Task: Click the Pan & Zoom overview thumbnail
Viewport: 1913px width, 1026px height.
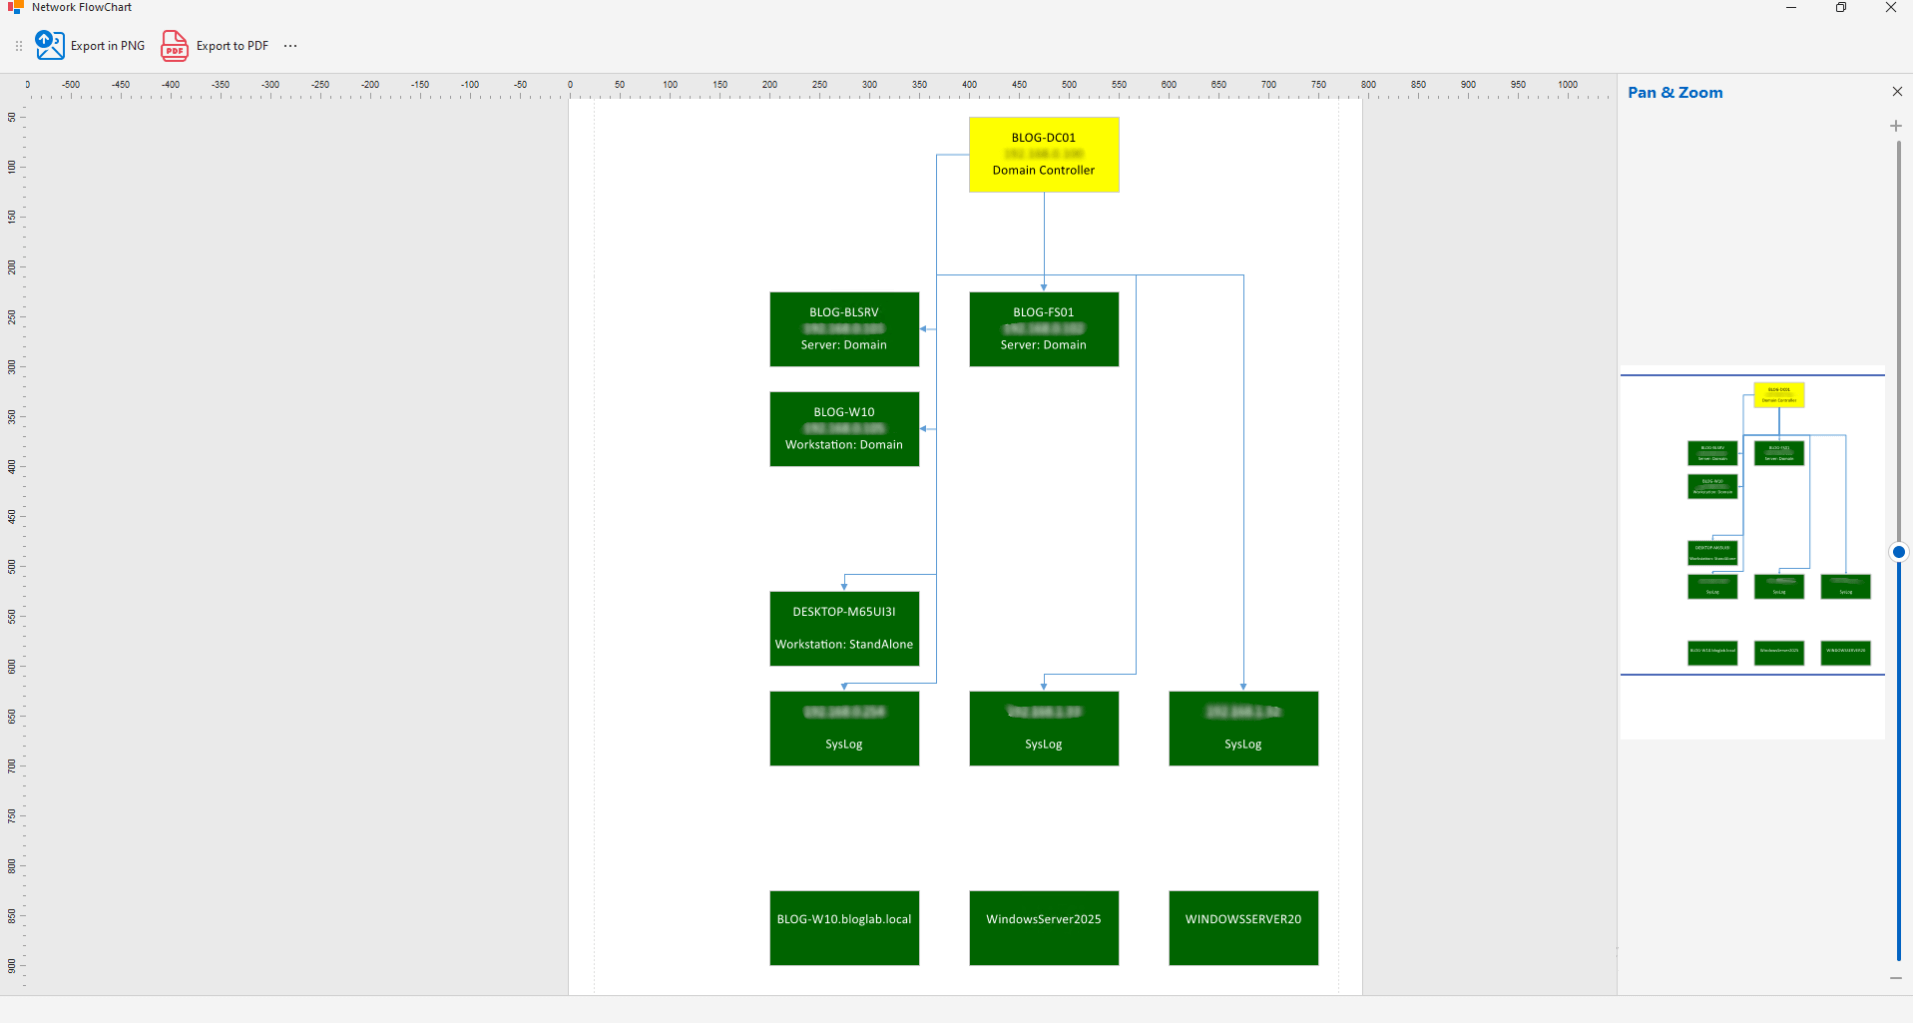Action: (1752, 525)
